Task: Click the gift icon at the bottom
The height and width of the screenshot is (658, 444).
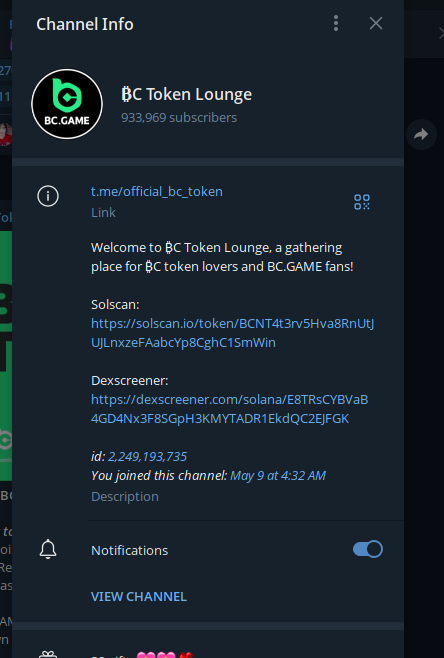Action: [x=48, y=654]
